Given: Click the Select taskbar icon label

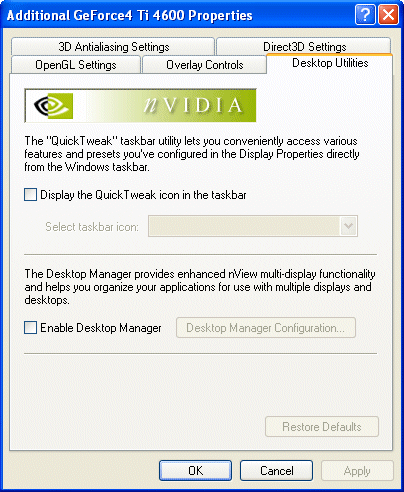Looking at the screenshot, I should click(x=92, y=227).
